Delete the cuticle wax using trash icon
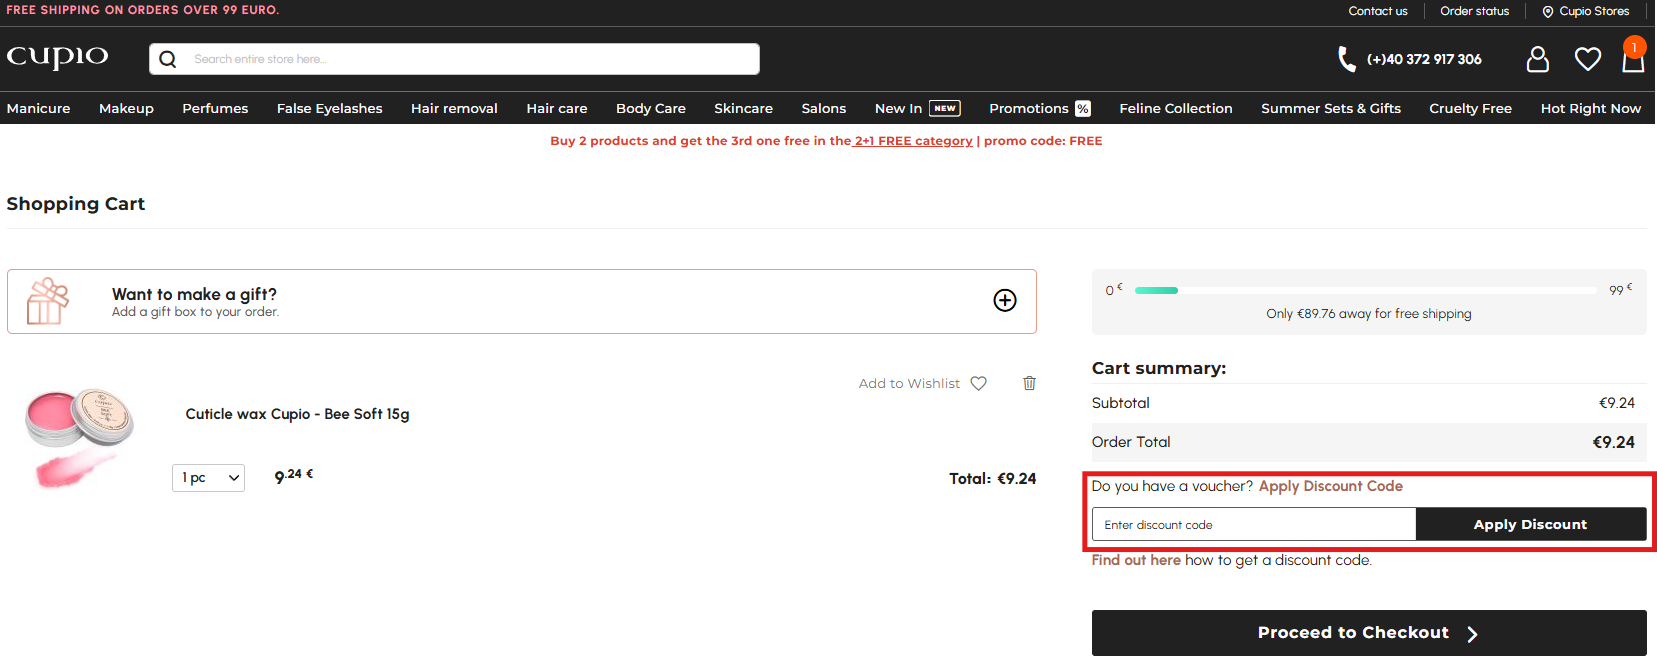 [x=1029, y=383]
